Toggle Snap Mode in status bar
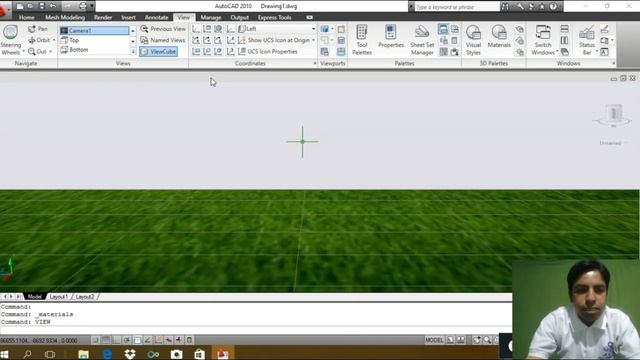 [95, 340]
